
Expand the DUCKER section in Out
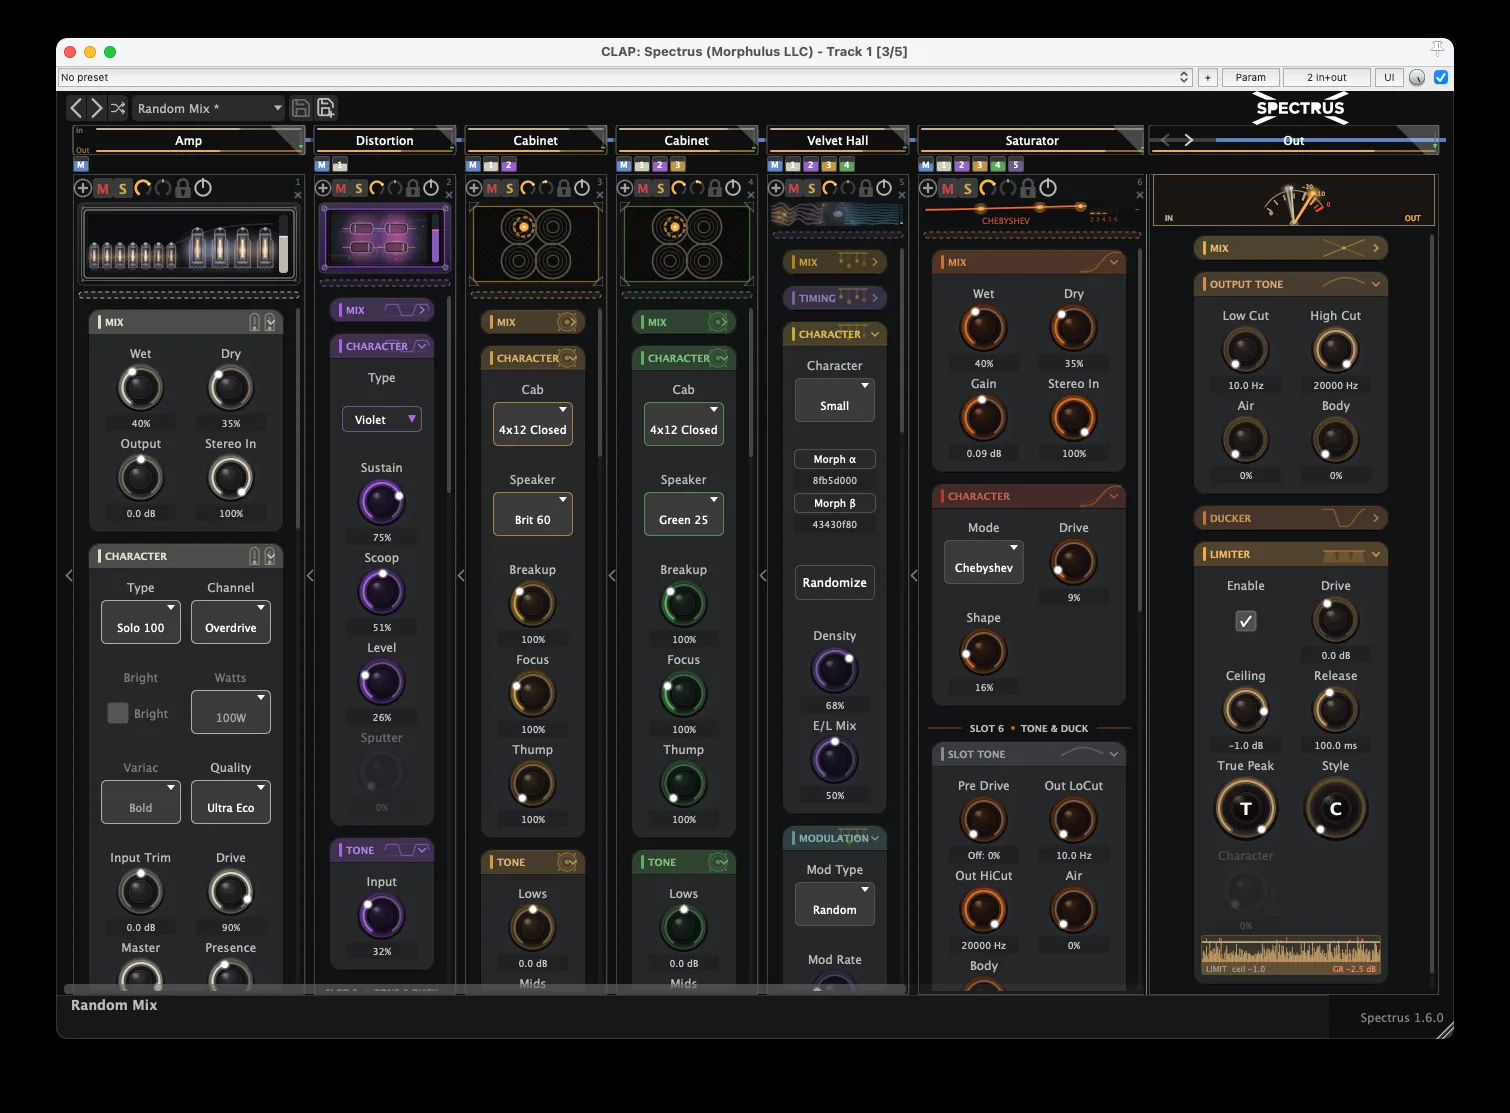coord(1291,518)
